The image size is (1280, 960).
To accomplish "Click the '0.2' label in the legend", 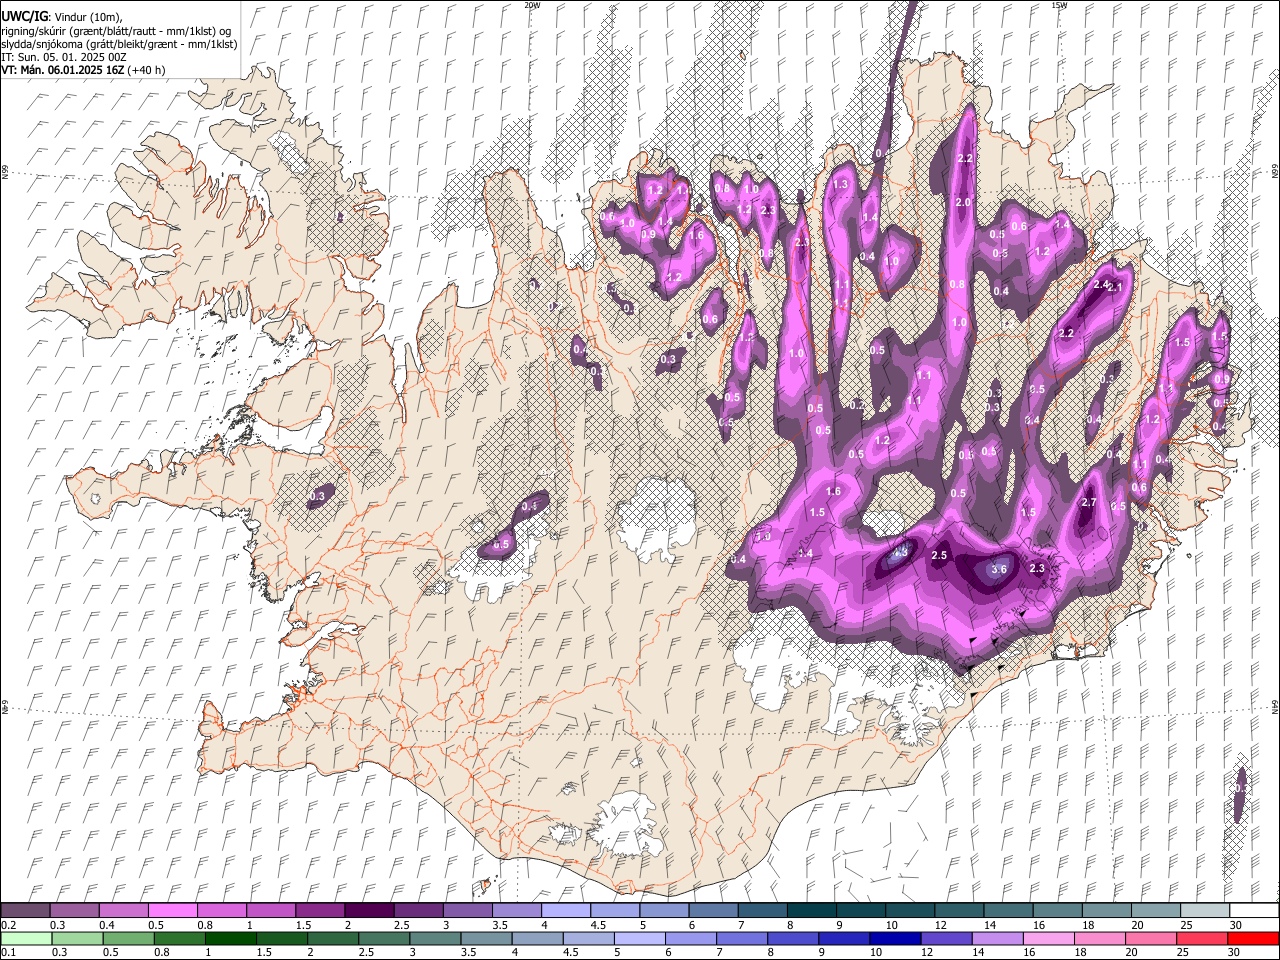I will (8, 925).
